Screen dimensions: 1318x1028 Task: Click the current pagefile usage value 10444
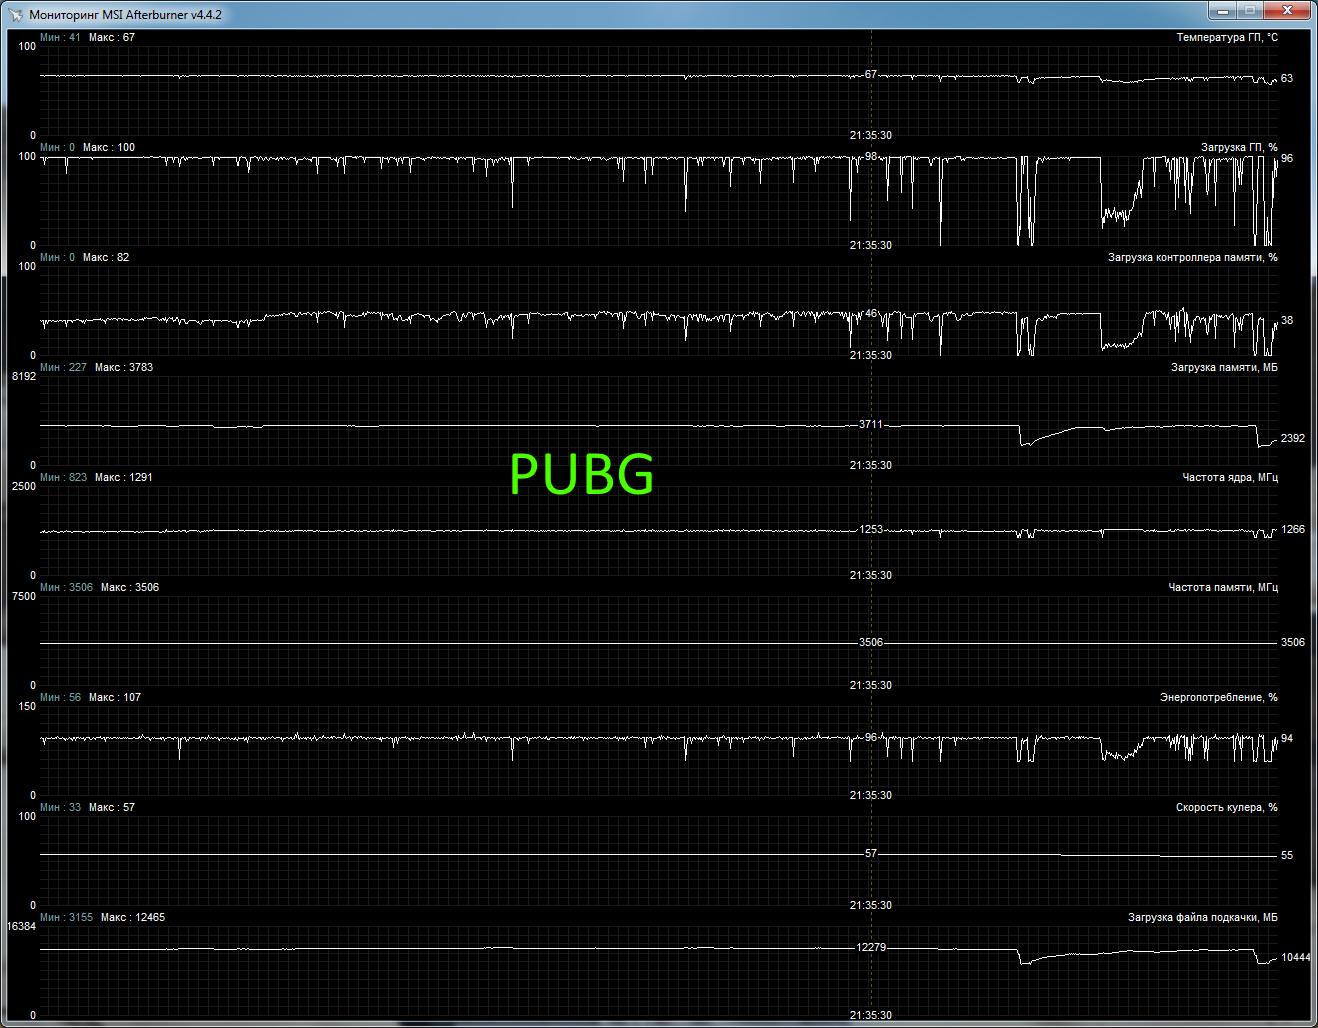(1296, 958)
